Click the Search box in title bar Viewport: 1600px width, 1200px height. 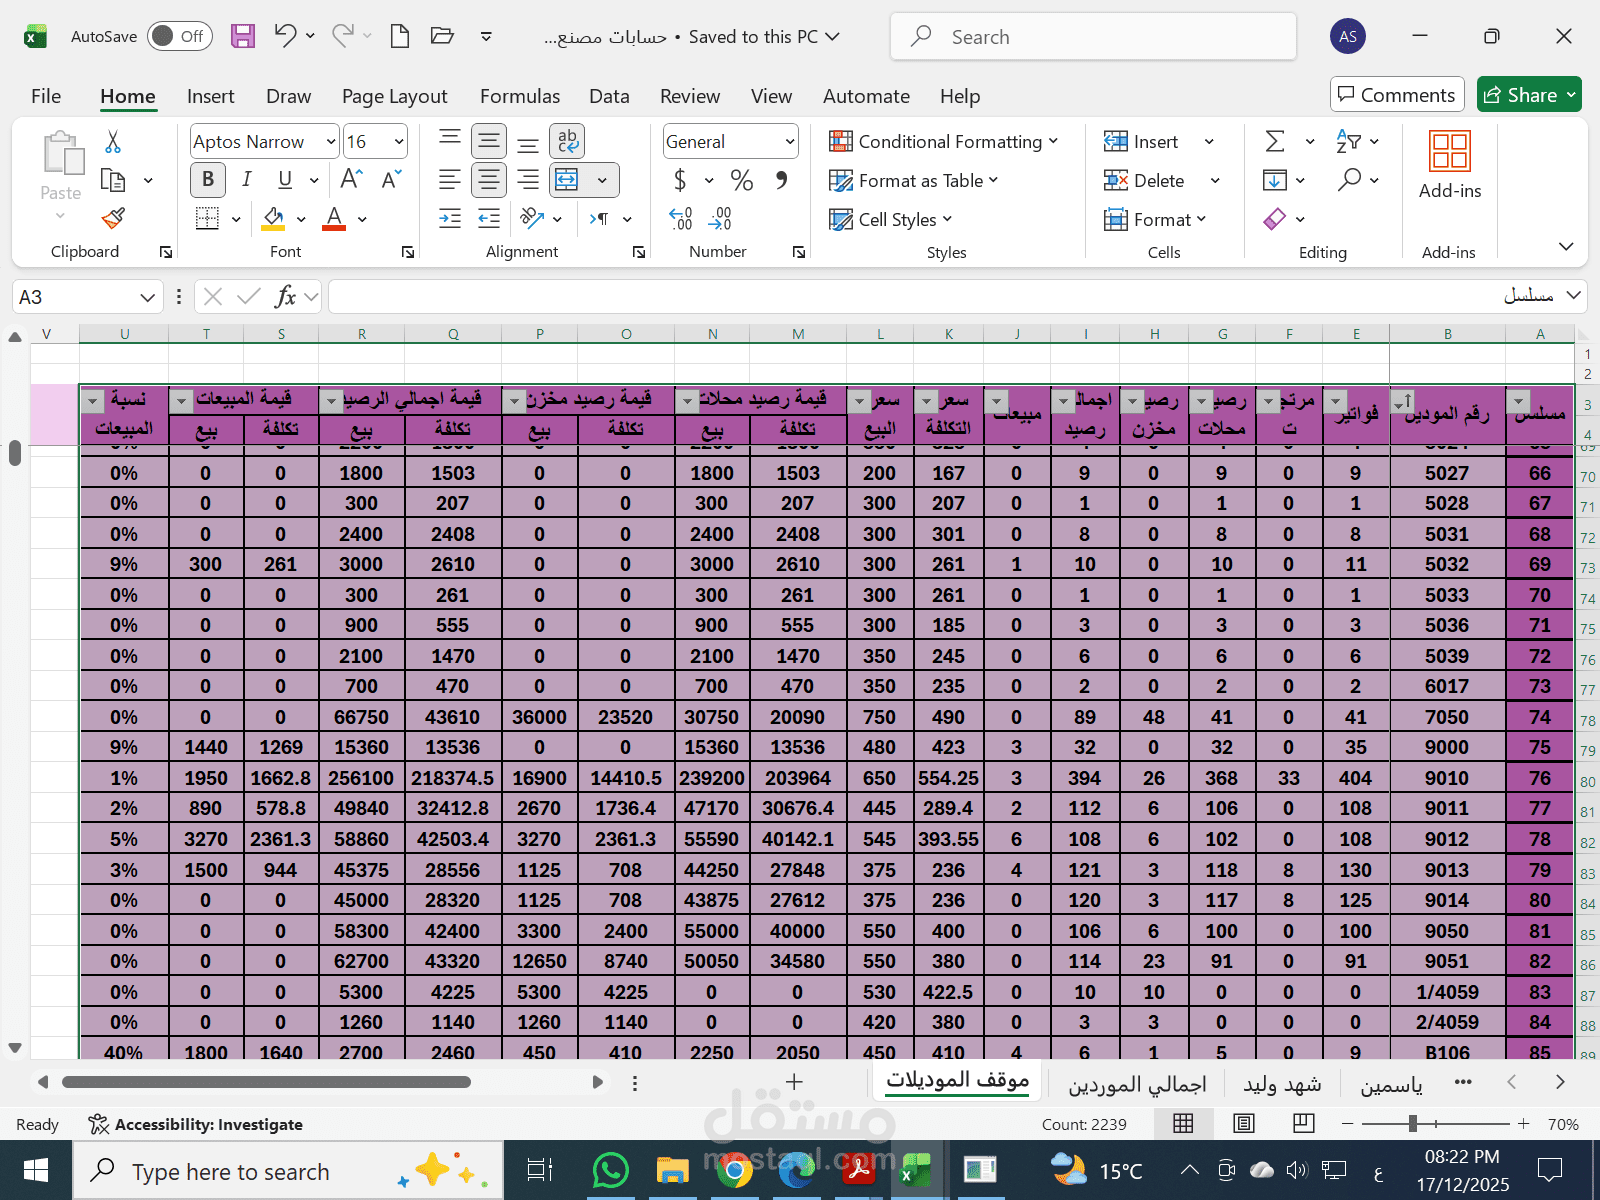[1093, 37]
